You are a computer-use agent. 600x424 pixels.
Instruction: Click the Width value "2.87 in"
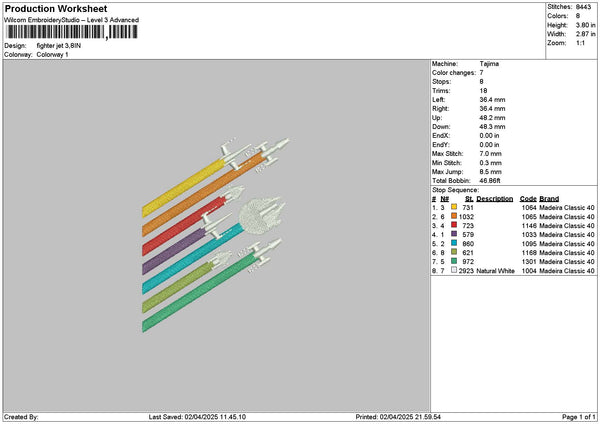pos(585,34)
